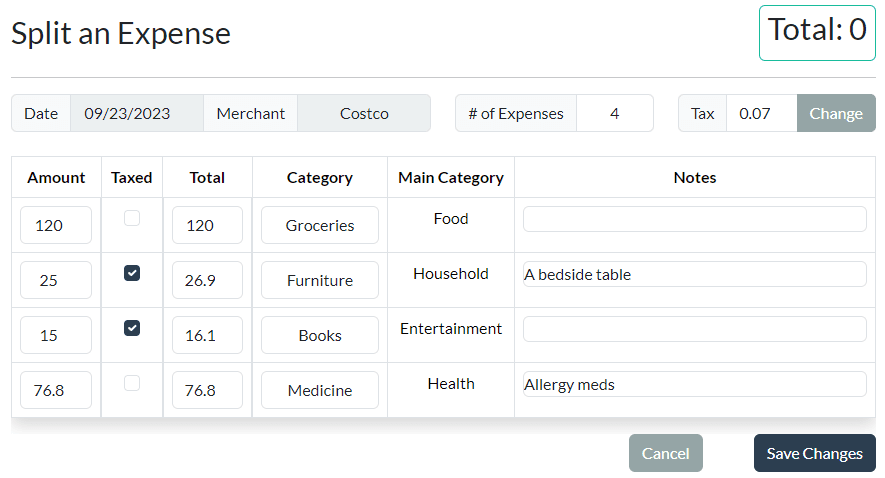Click the empty notes field for Books
Screen dimensions: 885x478
coord(694,329)
